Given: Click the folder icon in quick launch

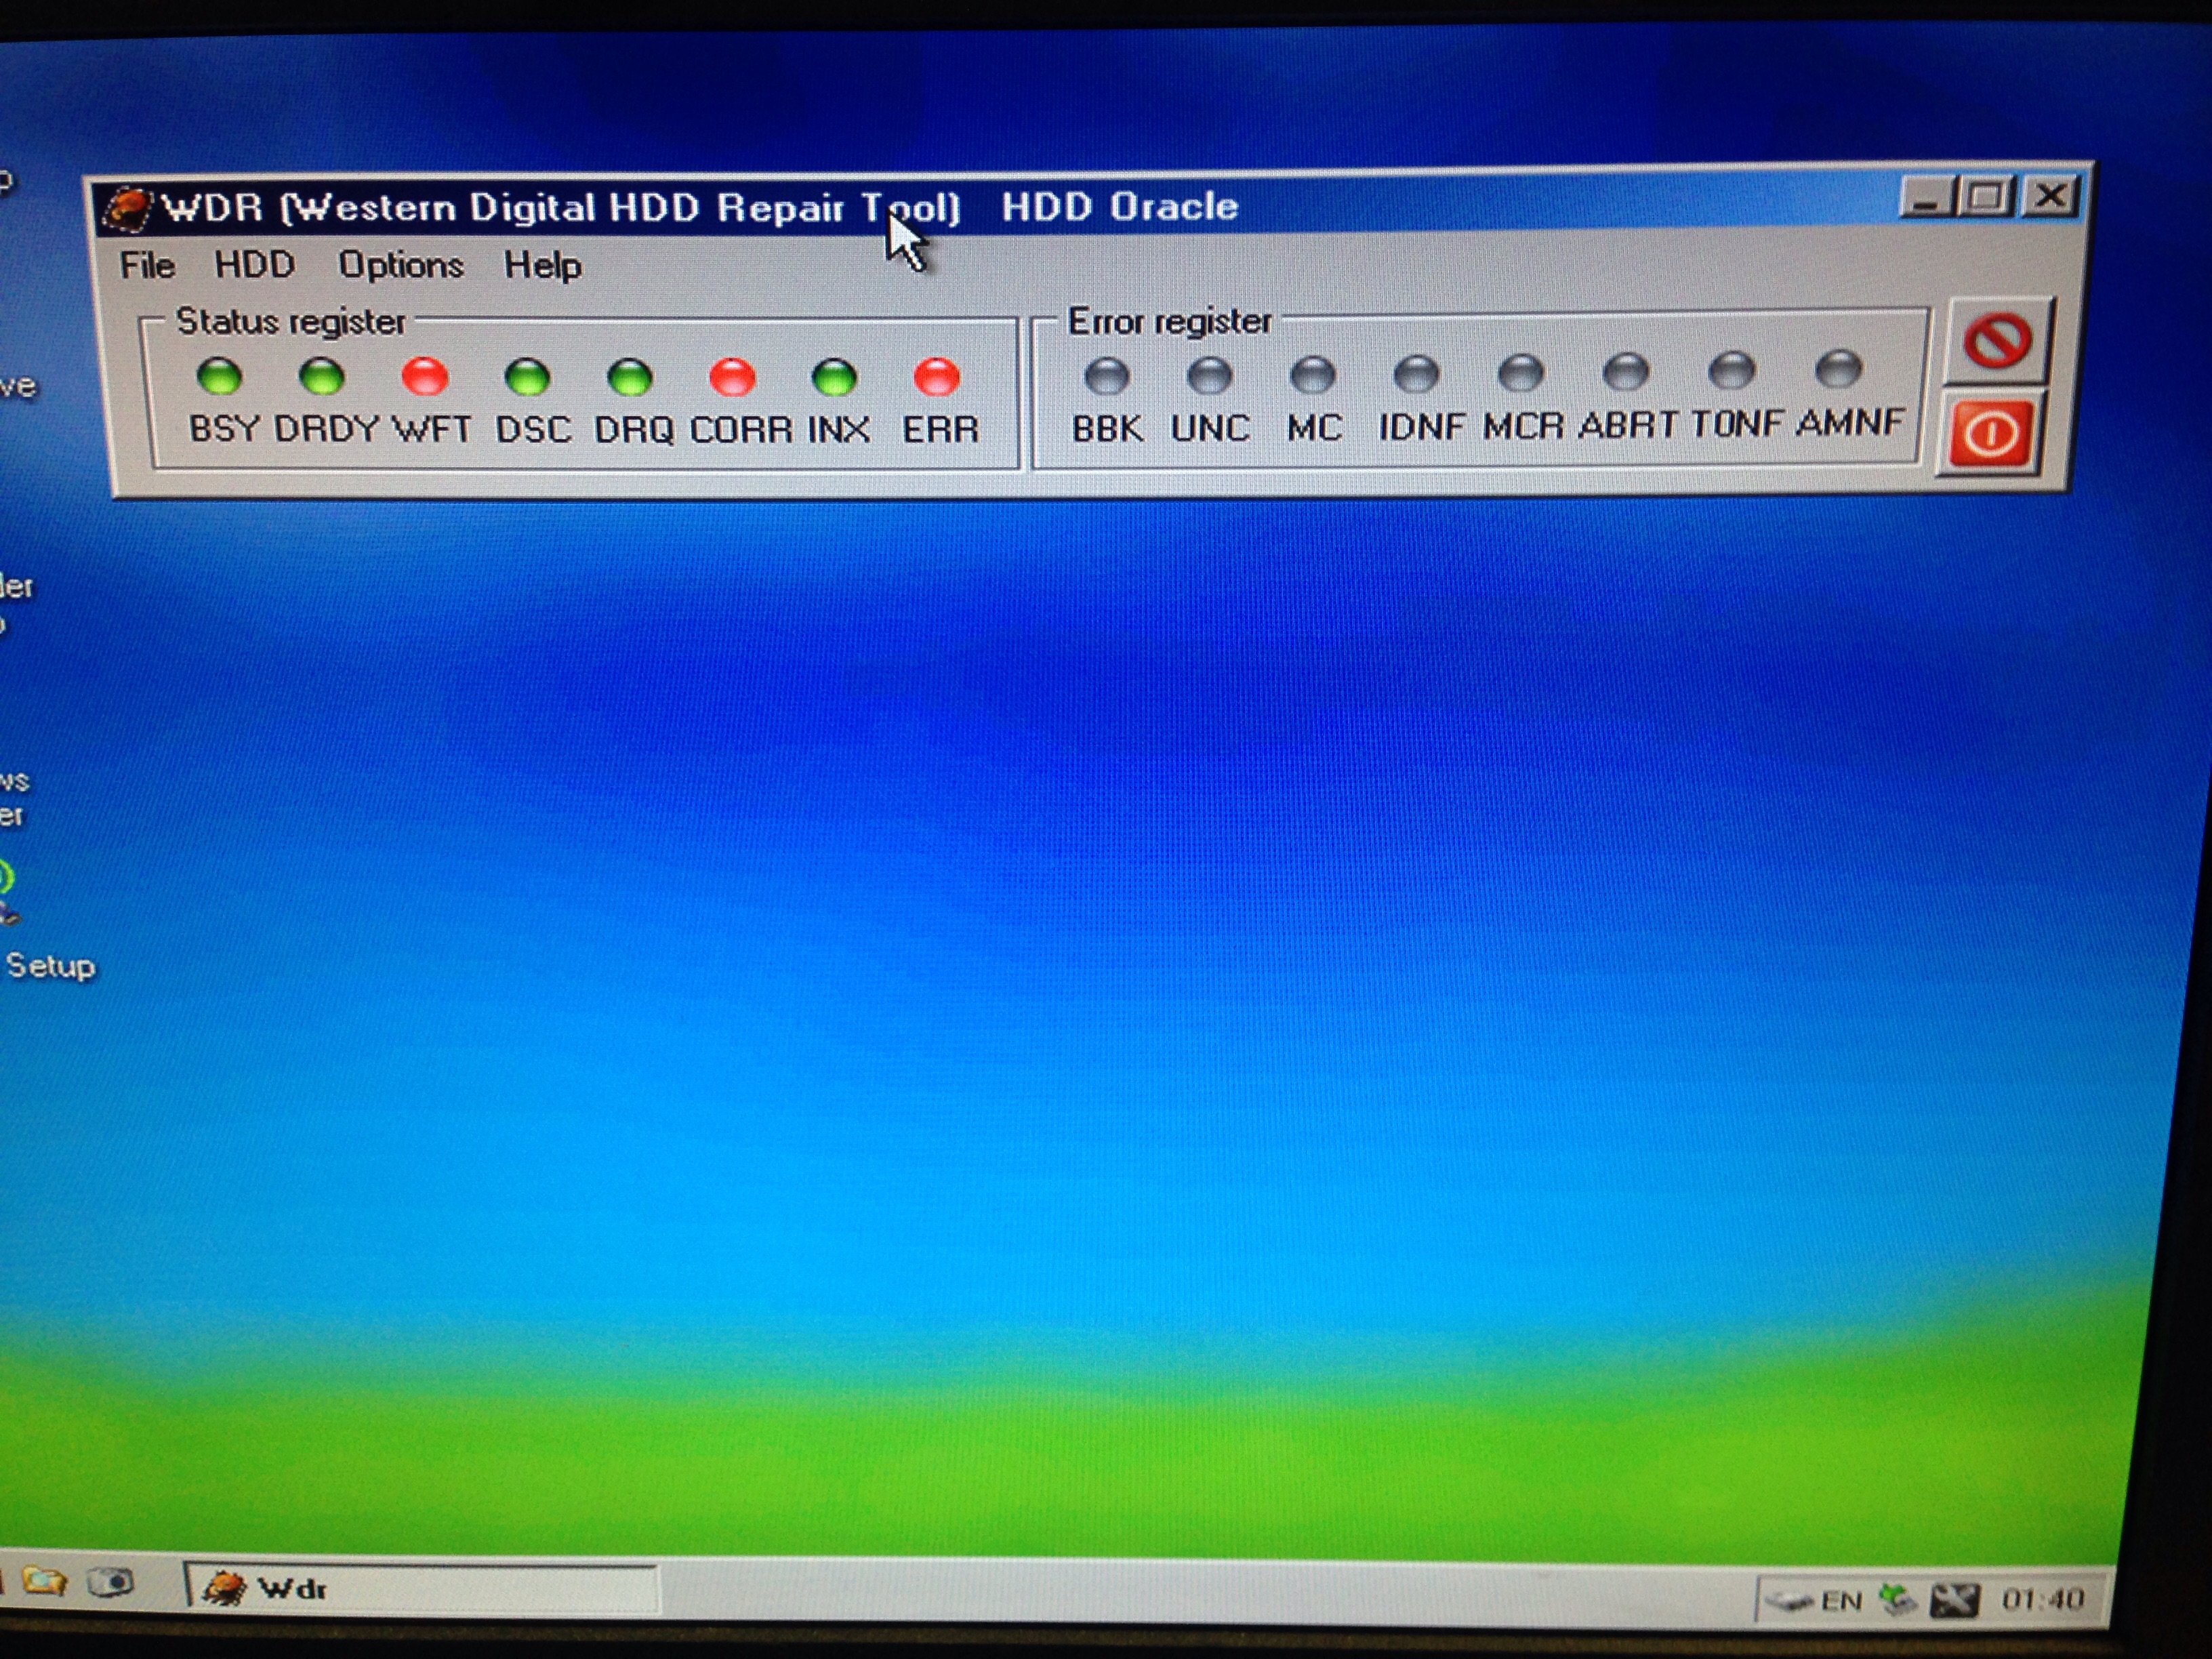Looking at the screenshot, I should pos(45,1582).
